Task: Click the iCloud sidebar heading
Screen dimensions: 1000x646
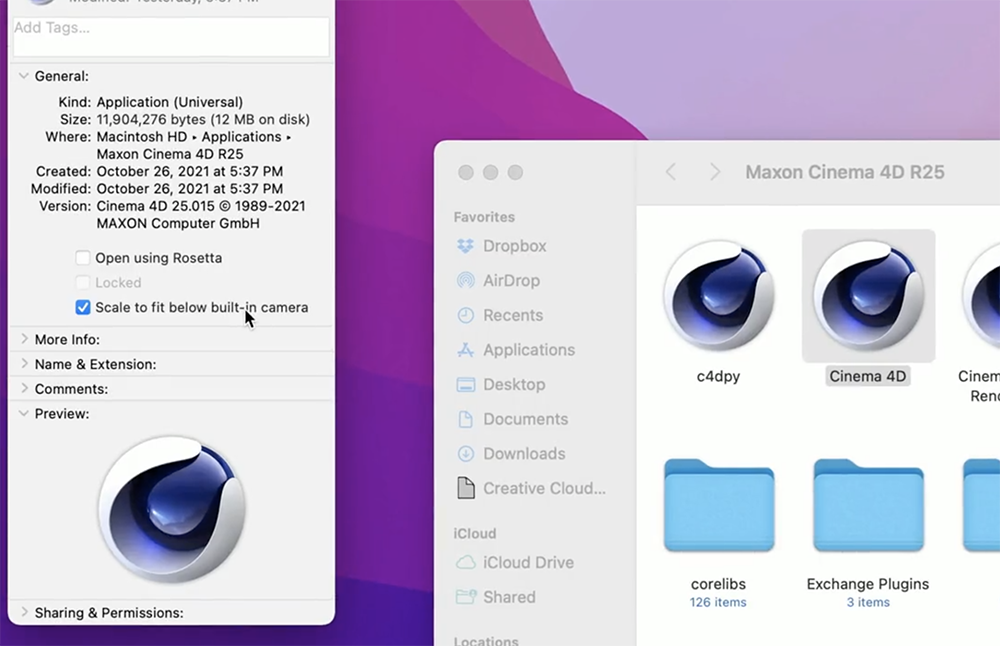Action: [x=474, y=533]
